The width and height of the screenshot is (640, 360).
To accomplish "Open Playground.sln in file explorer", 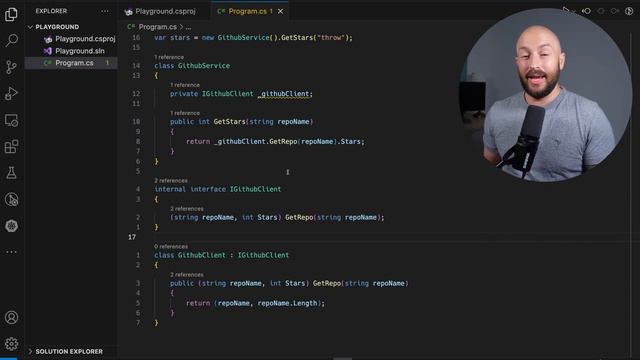I will click(80, 51).
